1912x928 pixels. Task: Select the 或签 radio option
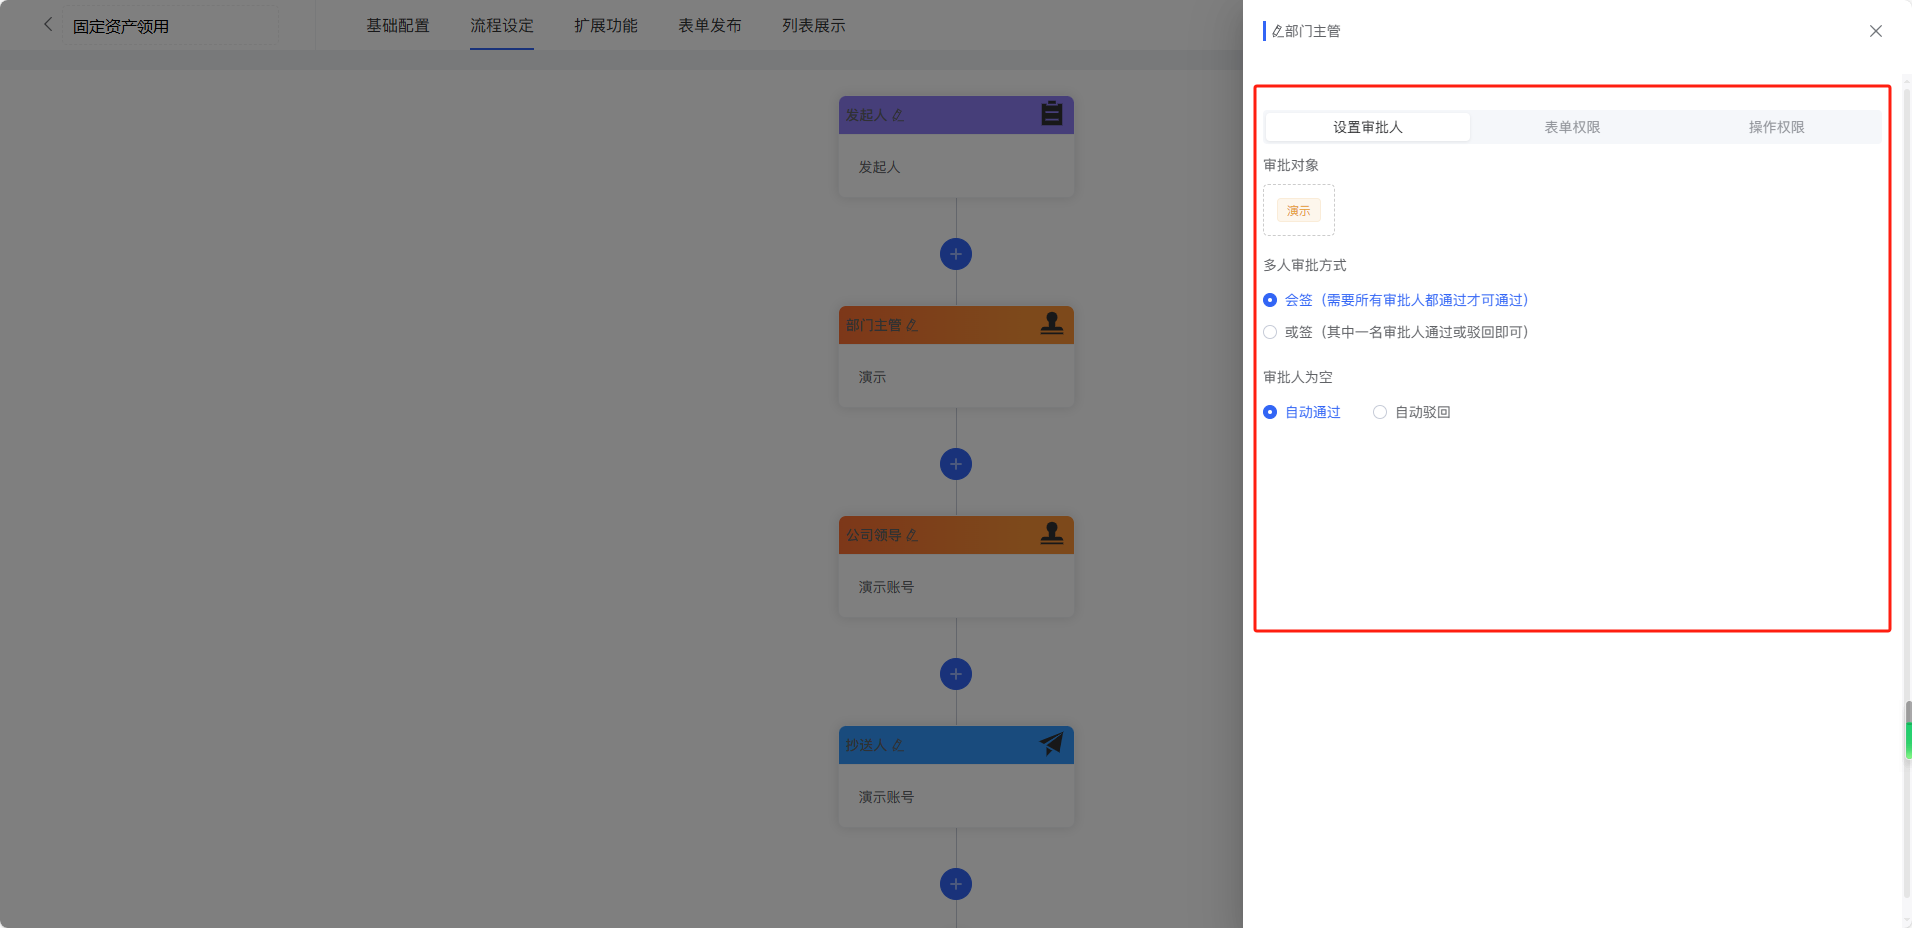1270,332
